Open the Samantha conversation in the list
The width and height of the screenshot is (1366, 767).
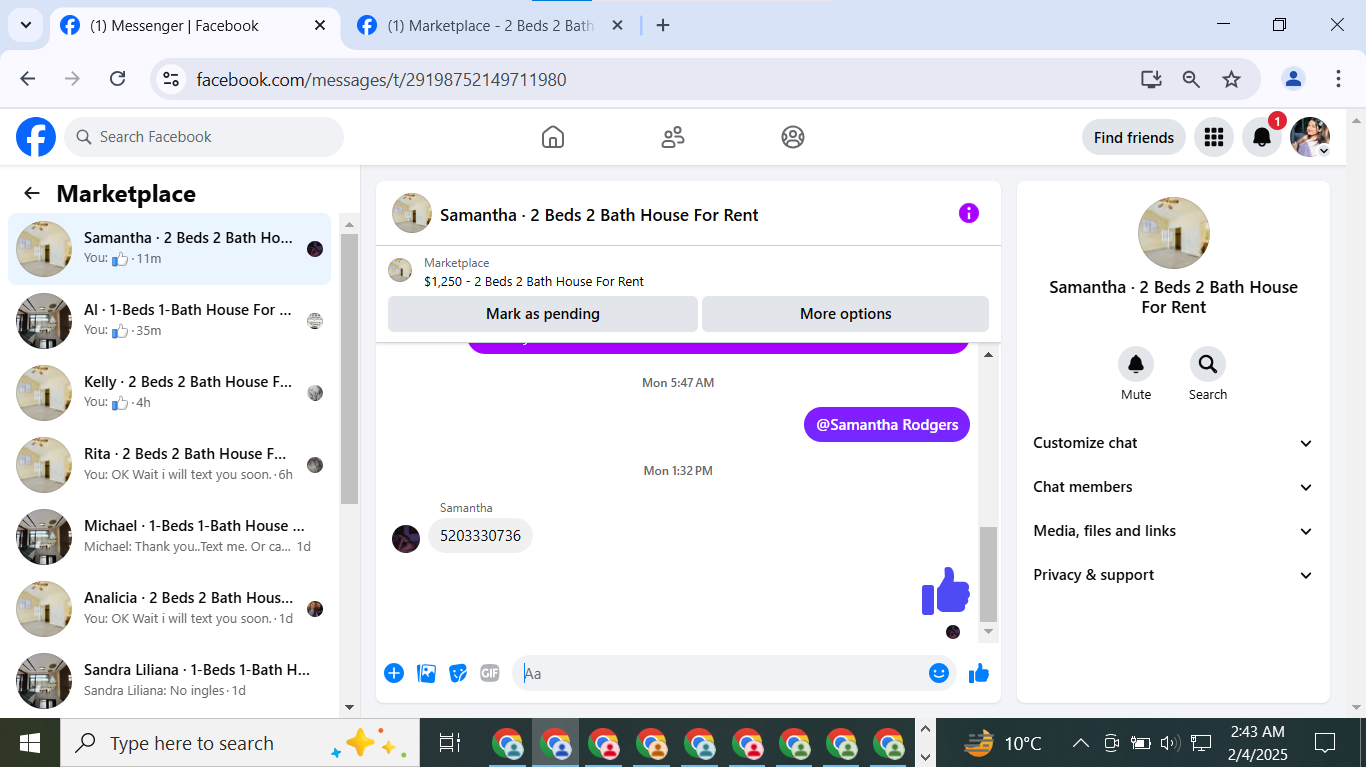(170, 249)
